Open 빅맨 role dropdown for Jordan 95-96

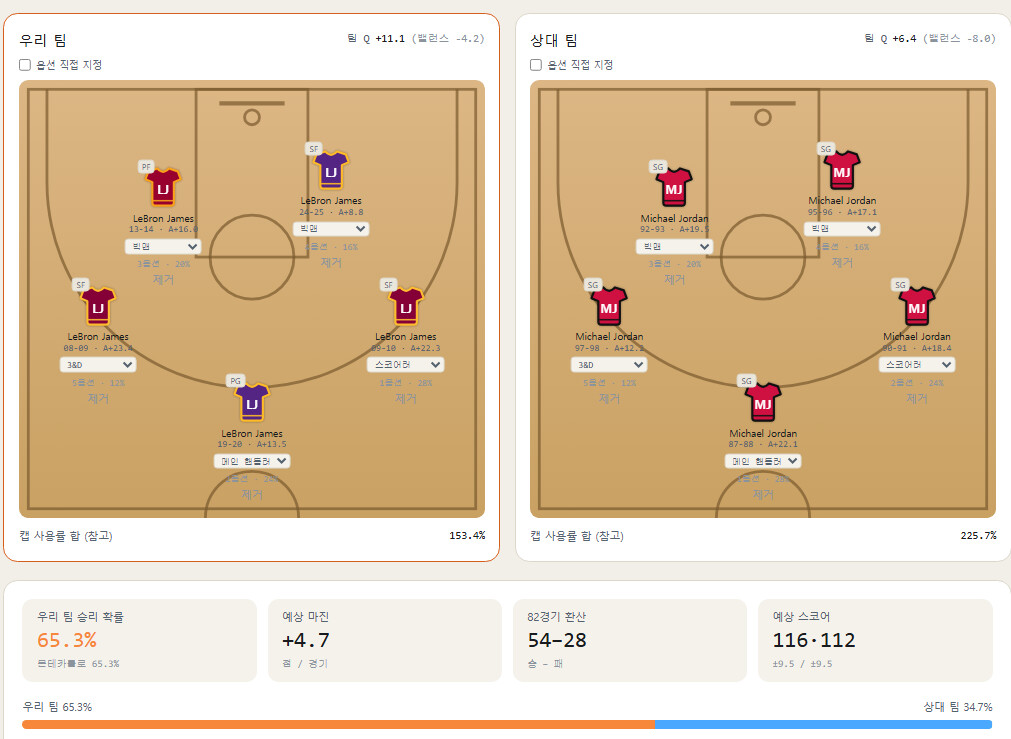pyautogui.click(x=842, y=228)
